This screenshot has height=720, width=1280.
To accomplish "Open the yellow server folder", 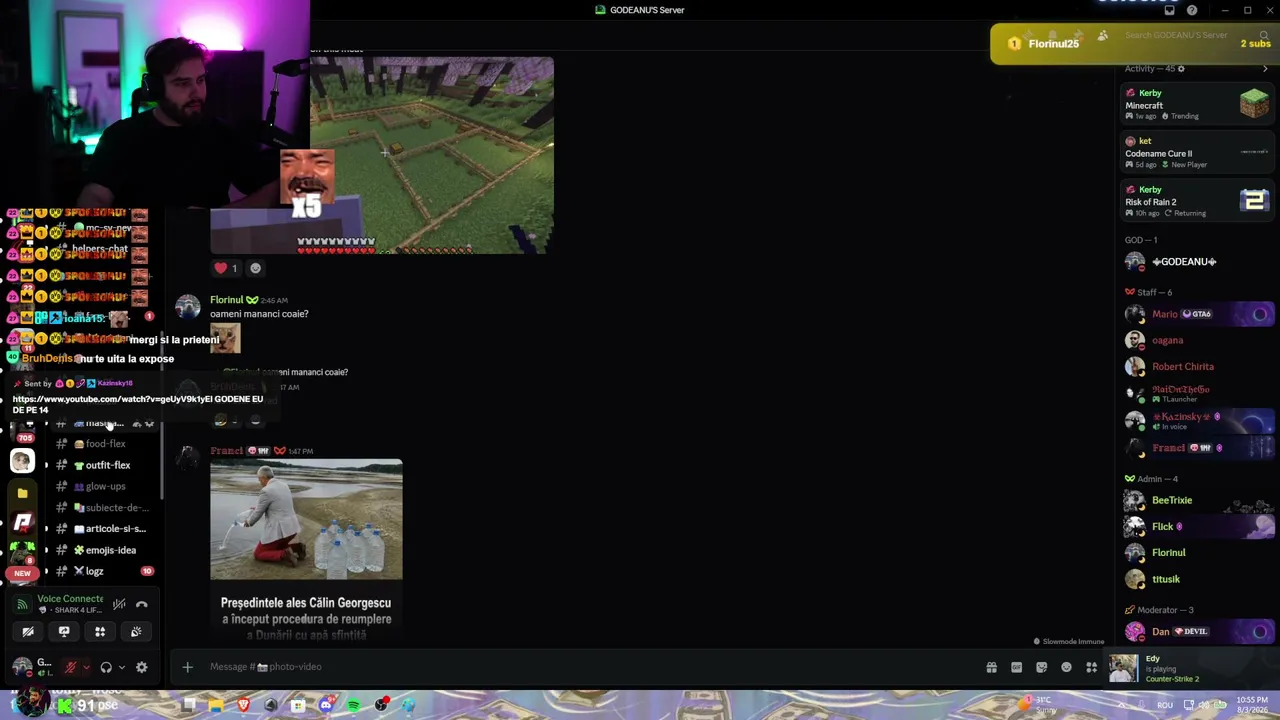I will [x=22, y=493].
